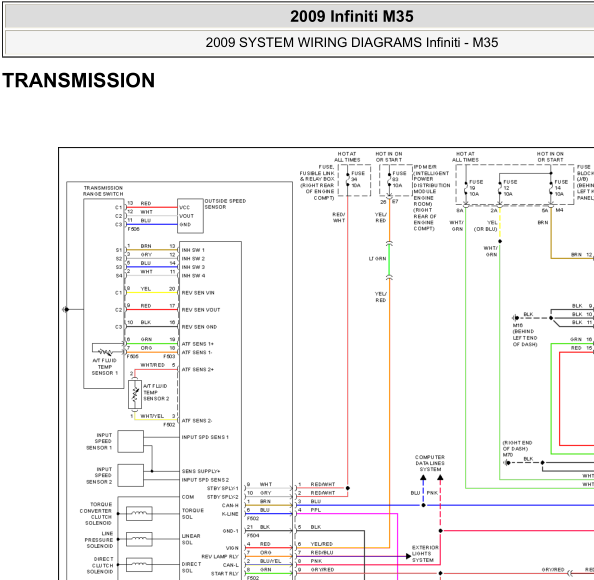Select the "INH SW 1" terminal label

[x=193, y=250]
